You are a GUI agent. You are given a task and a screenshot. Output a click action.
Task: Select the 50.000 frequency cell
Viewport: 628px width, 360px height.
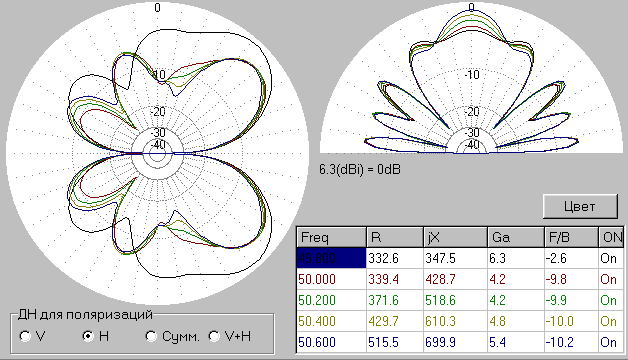pyautogui.click(x=331, y=279)
